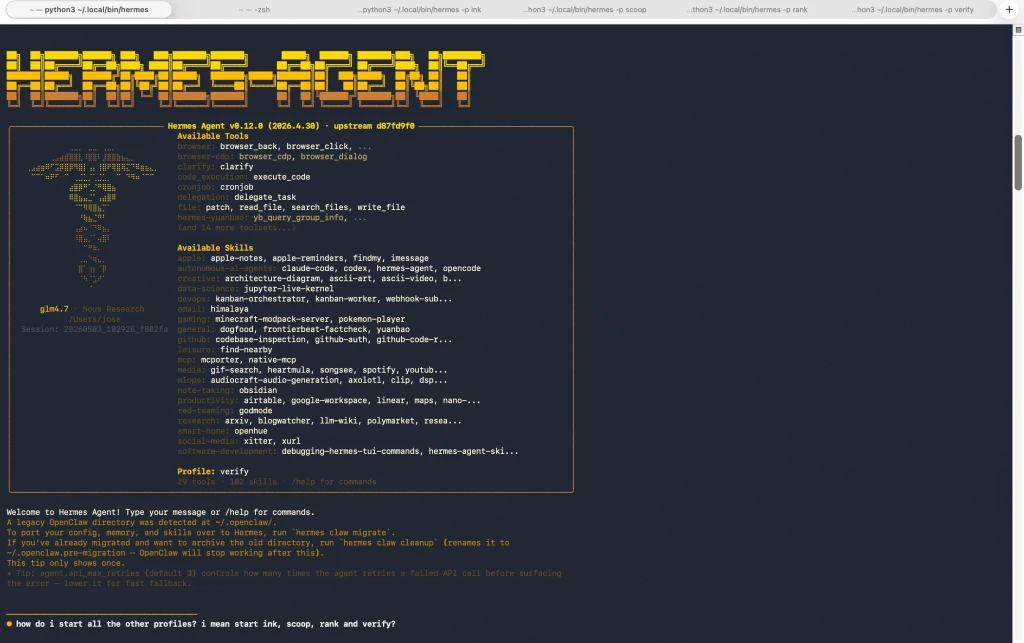Click the 'Available Tools' heading

[x=213, y=136]
